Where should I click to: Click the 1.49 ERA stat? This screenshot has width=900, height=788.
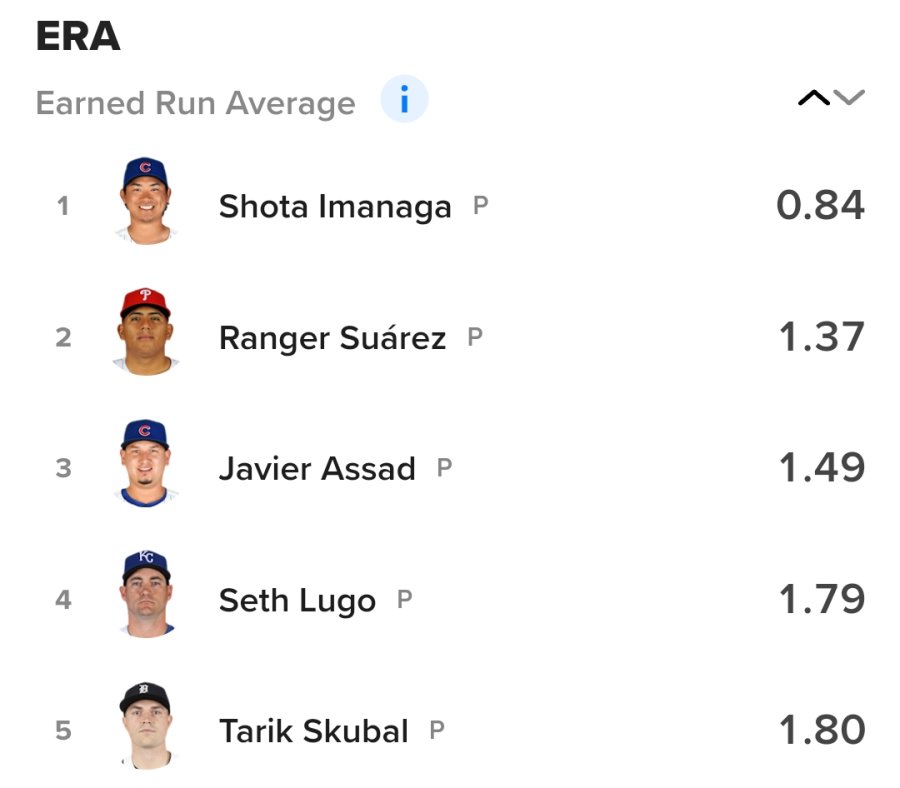[821, 468]
